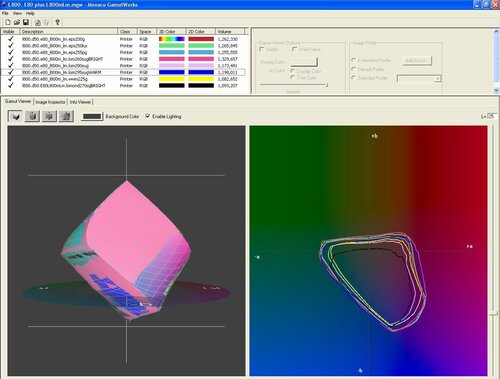
Task: Select the Default Profile radio button
Action: pos(353,69)
